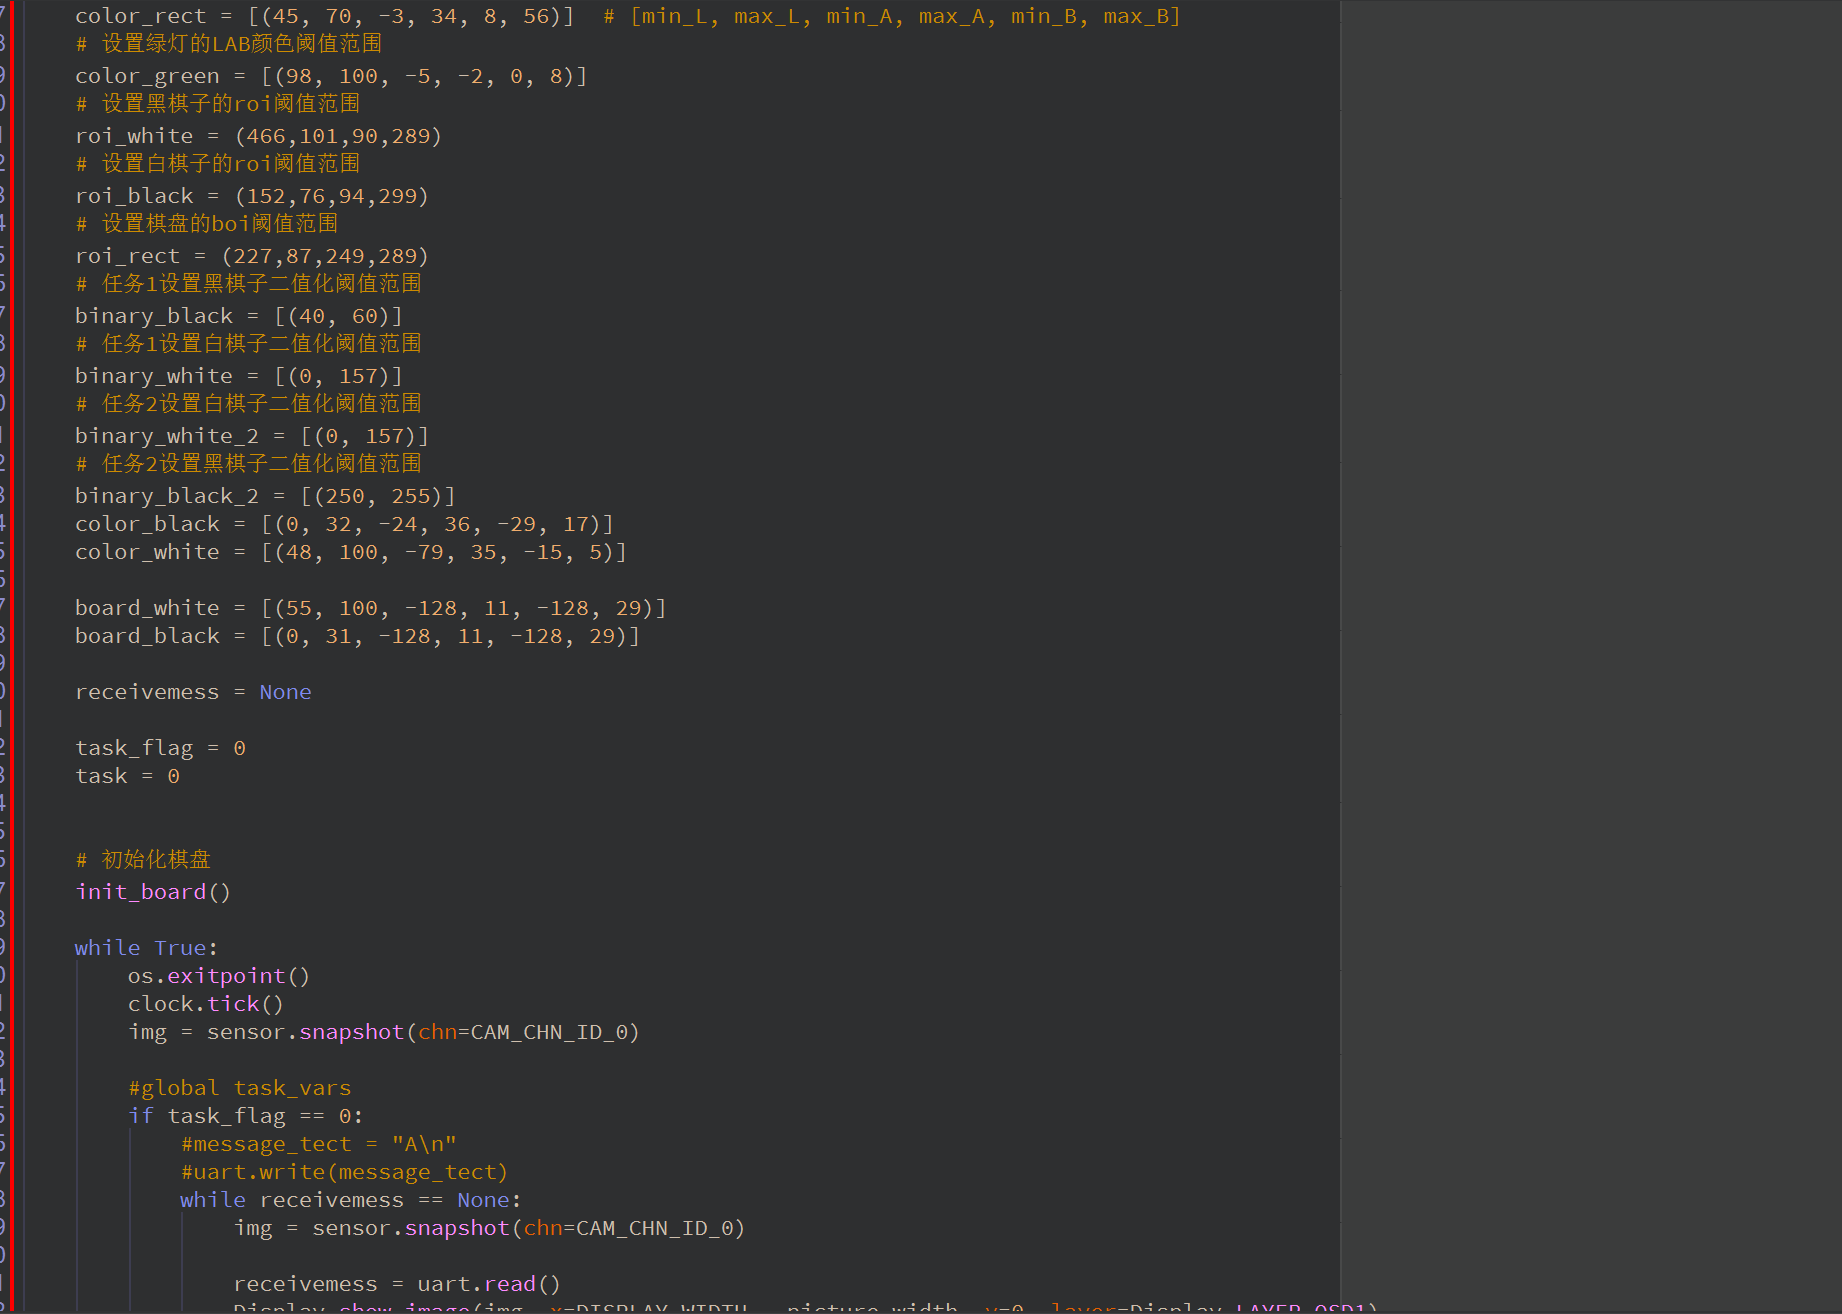
Task: Place cursor on color_black definition
Action: (343, 525)
